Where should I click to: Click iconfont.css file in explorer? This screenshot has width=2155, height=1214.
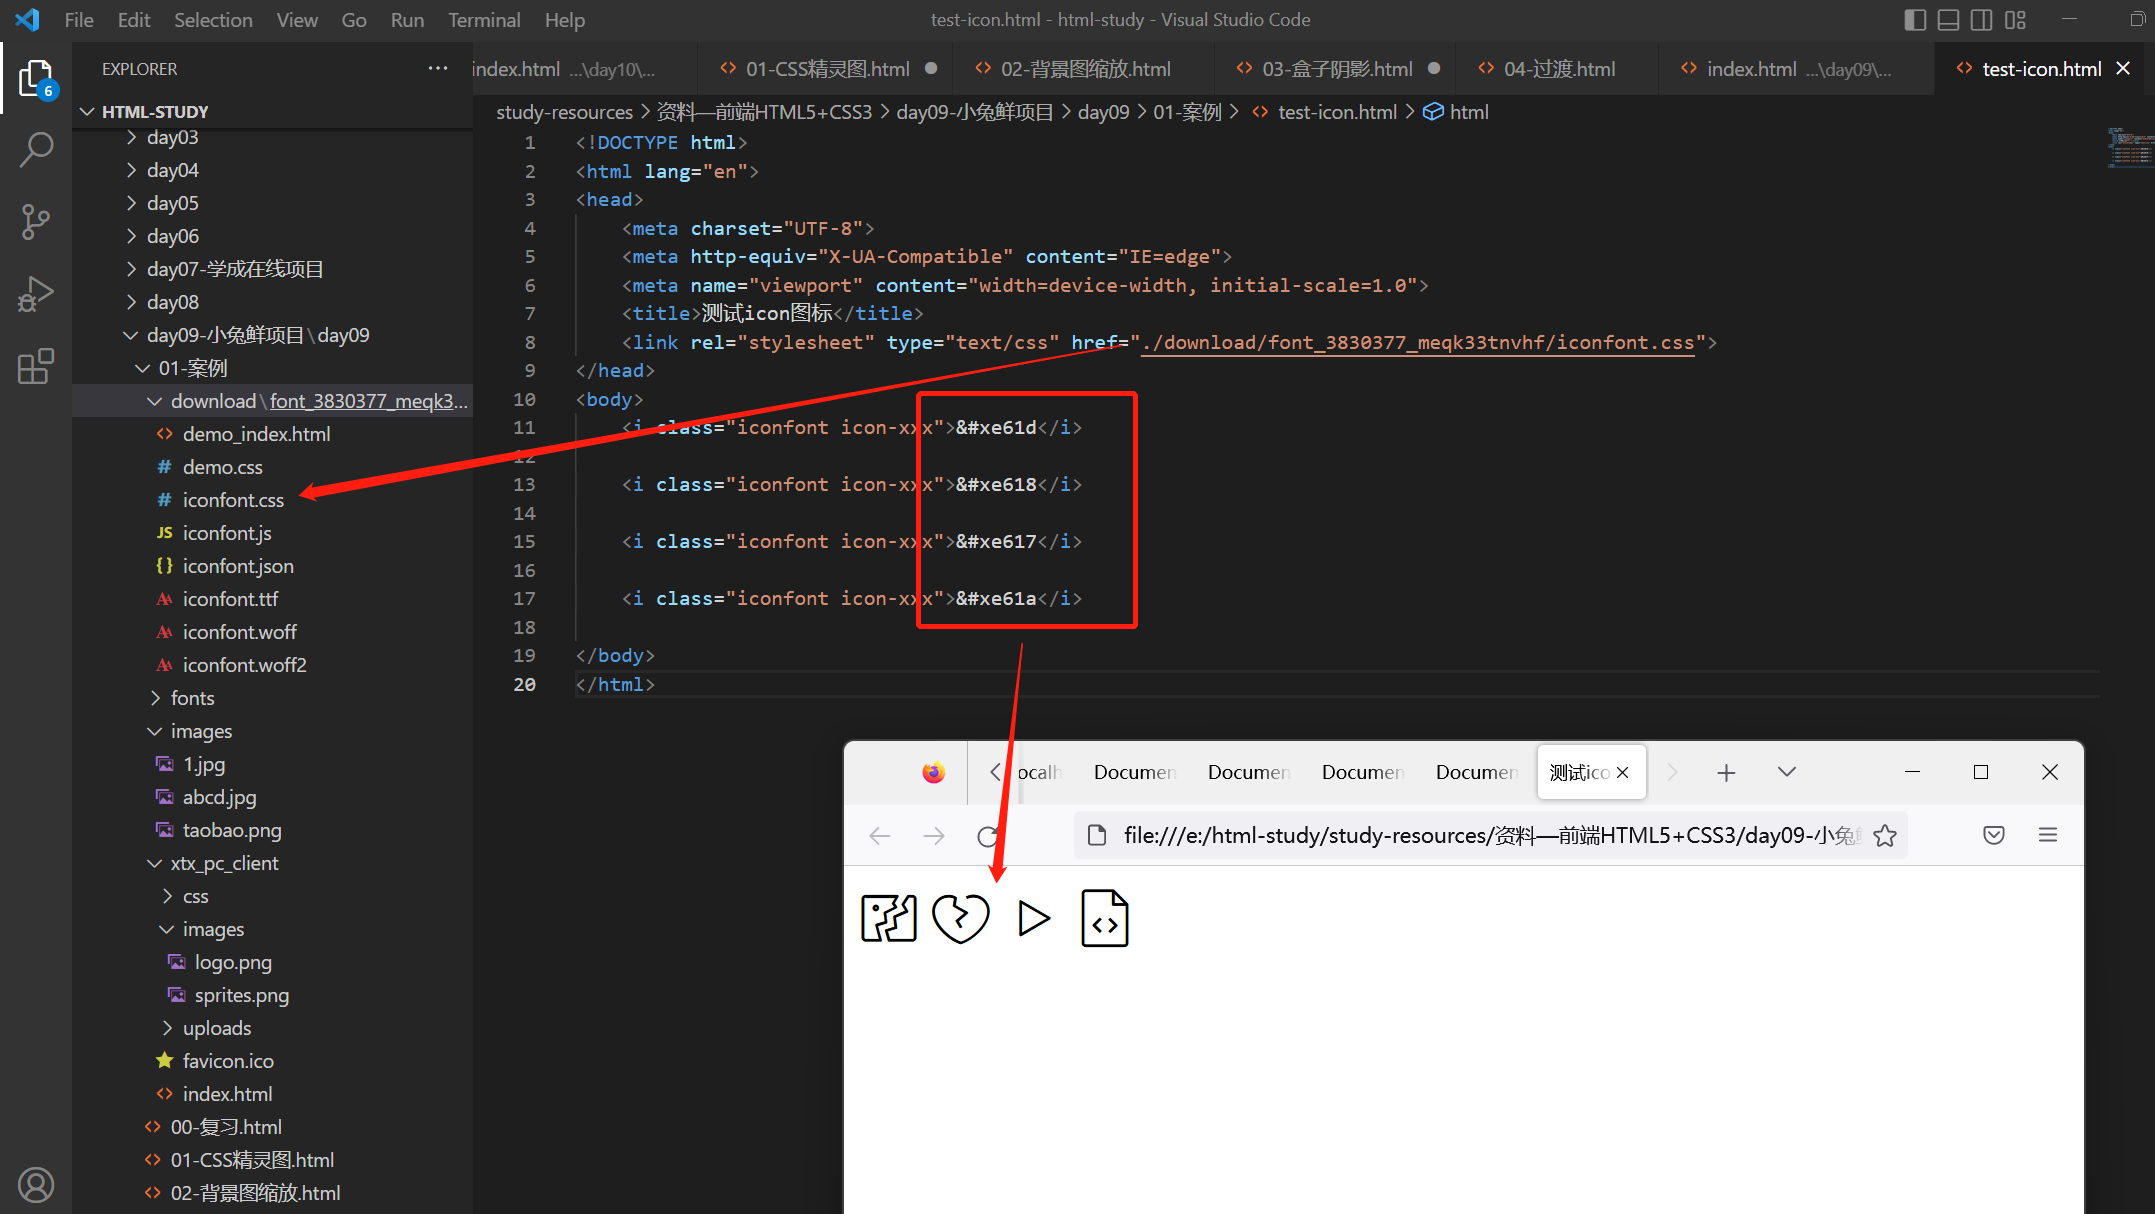[233, 500]
